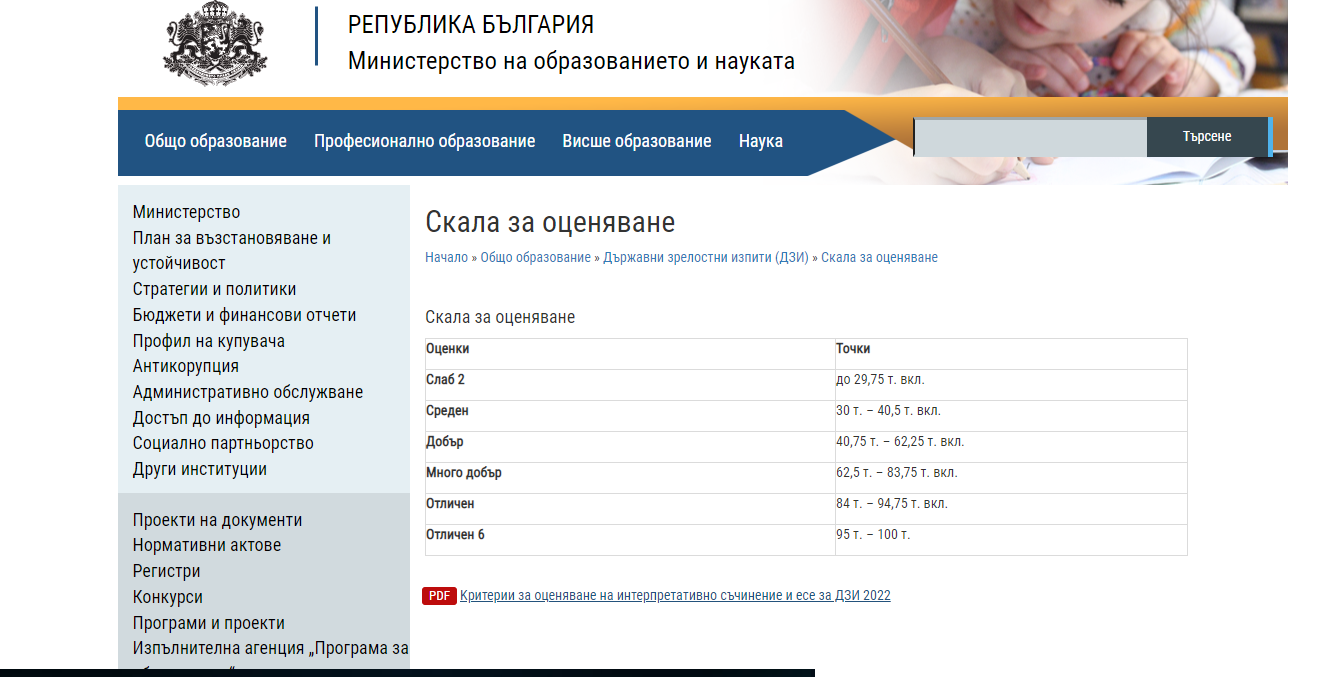Click Държавни зрелостни изпити (ДЗИ) breadcrumb
Viewport: 1340px width, 677px height.
point(705,257)
